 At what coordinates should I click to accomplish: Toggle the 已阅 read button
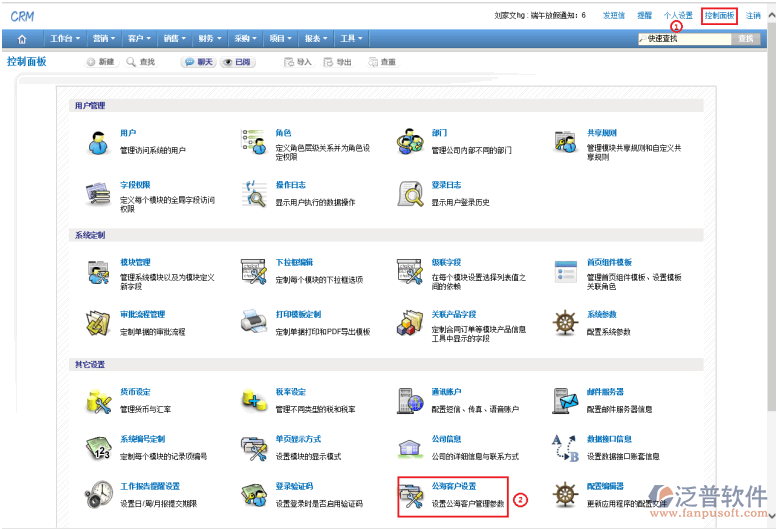(x=237, y=62)
